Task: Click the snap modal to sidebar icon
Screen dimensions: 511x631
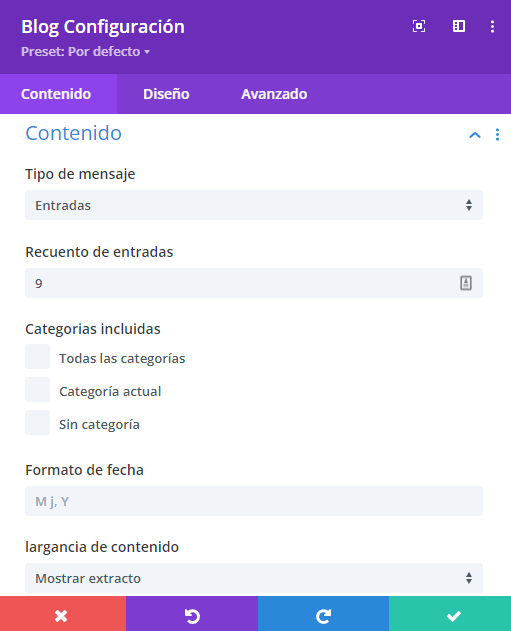Action: tap(459, 27)
